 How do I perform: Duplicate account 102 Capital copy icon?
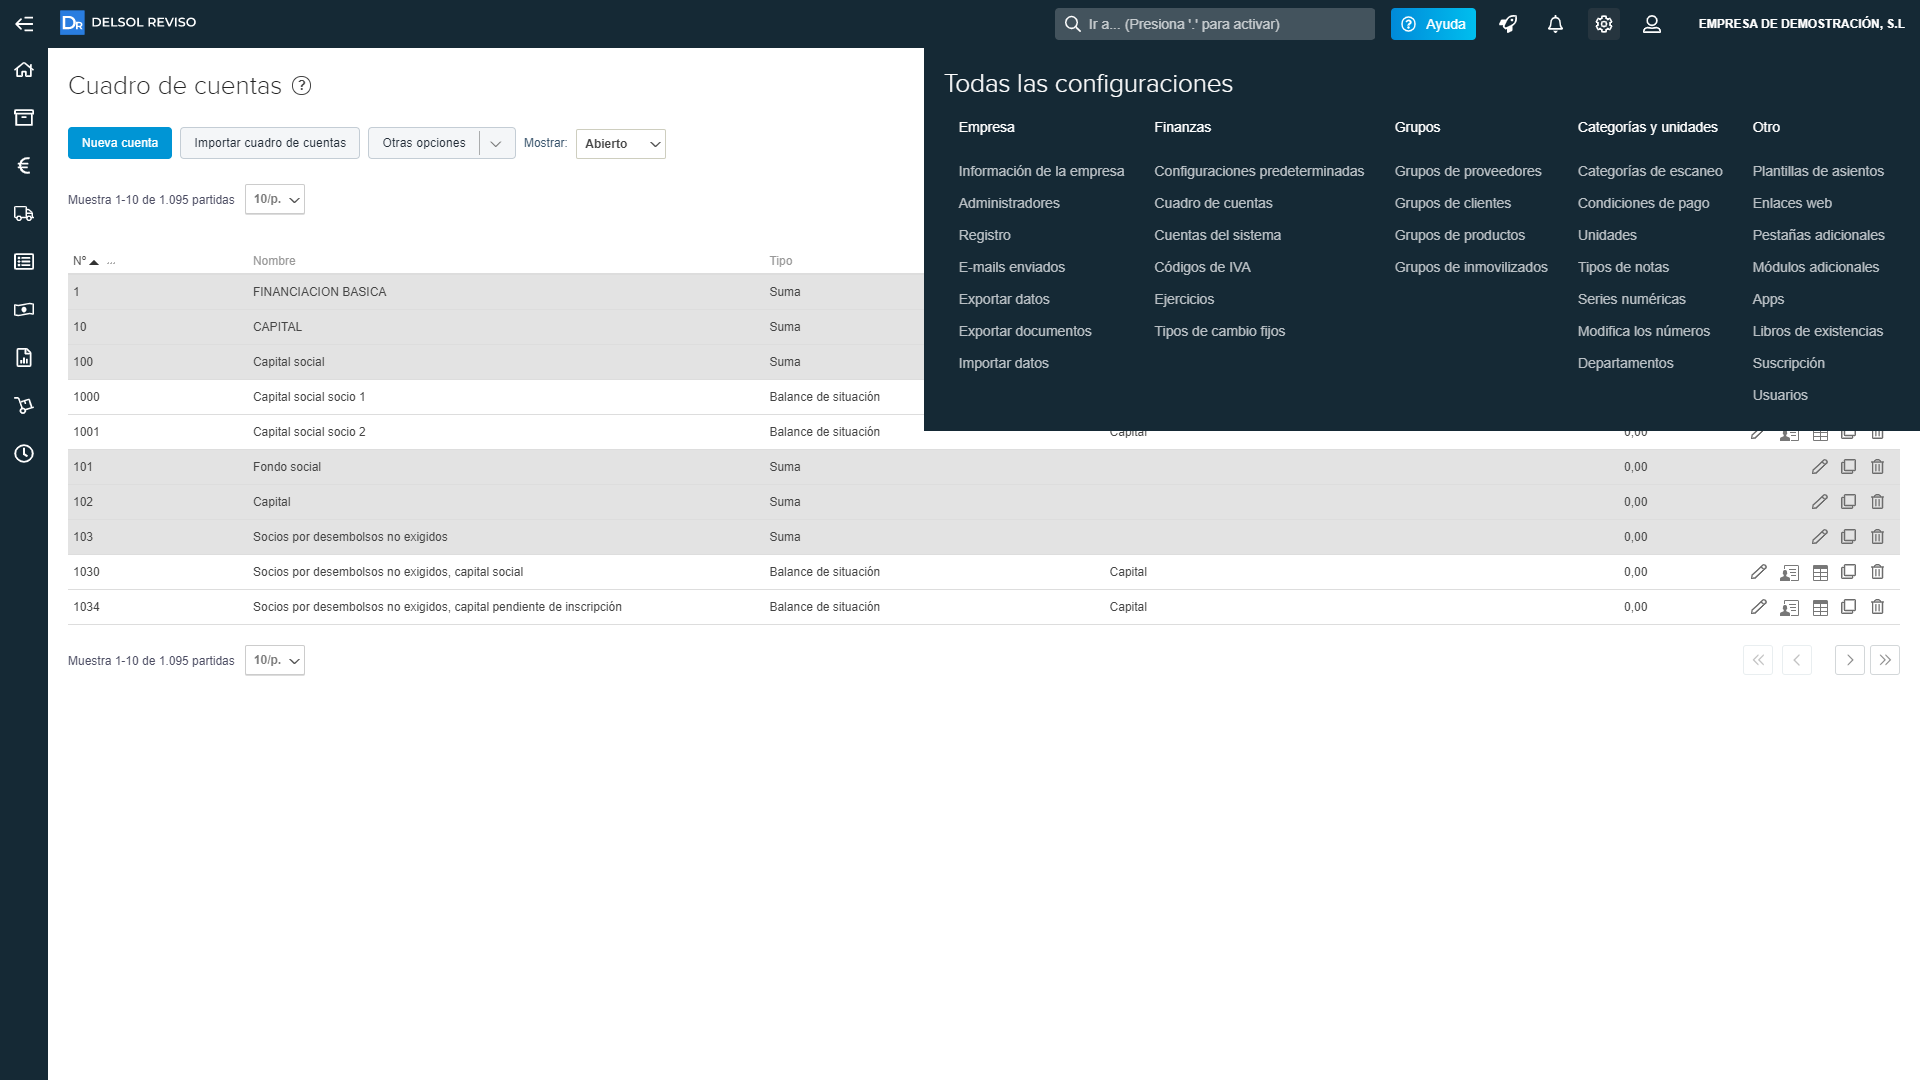coord(1848,502)
